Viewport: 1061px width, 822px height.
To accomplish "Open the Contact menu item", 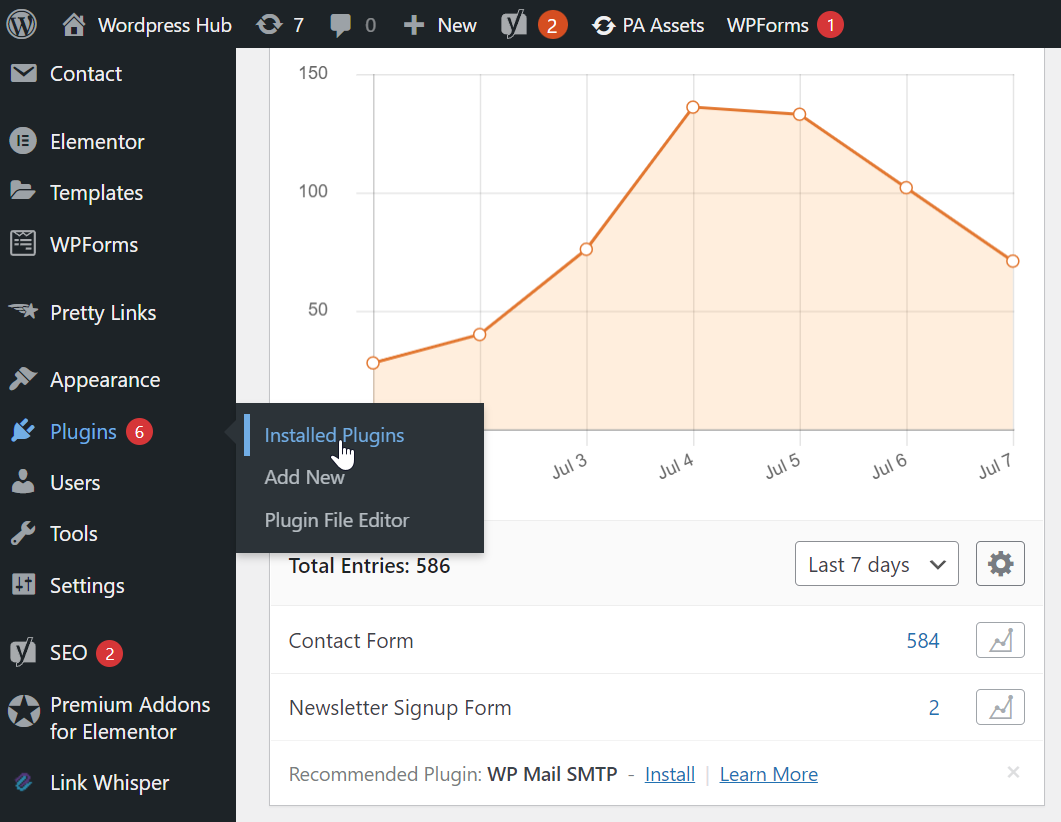I will point(86,73).
